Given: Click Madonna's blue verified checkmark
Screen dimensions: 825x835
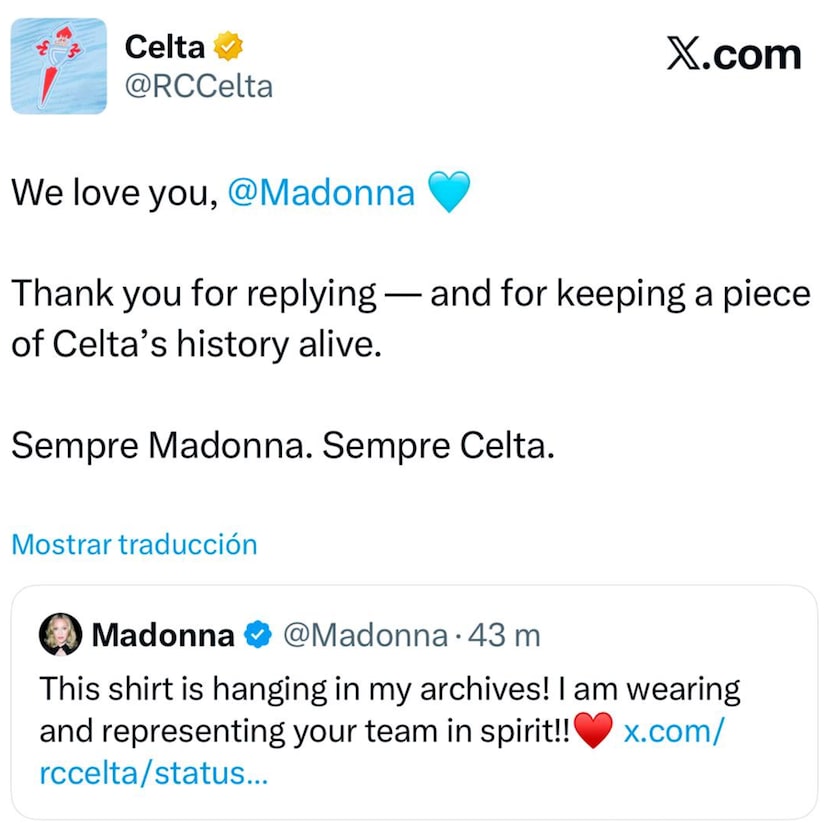Looking at the screenshot, I should [258, 635].
